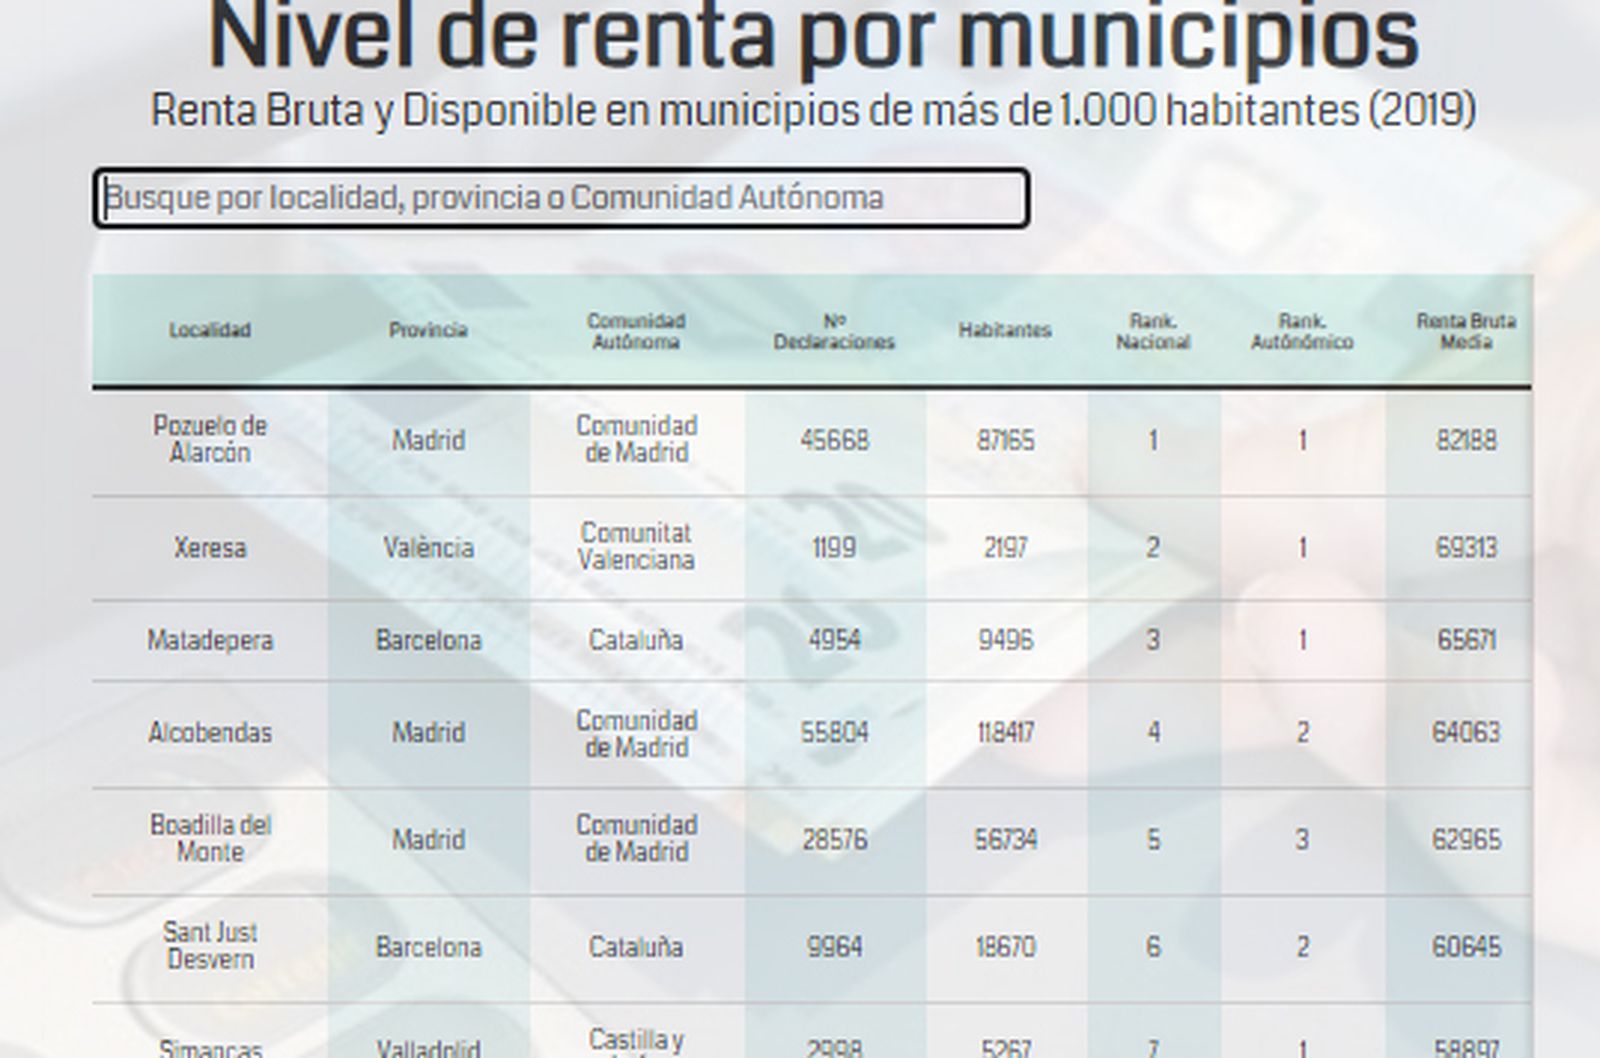Click Cataluña for Sant Just Desvern
1600x1058 pixels.
pos(635,945)
